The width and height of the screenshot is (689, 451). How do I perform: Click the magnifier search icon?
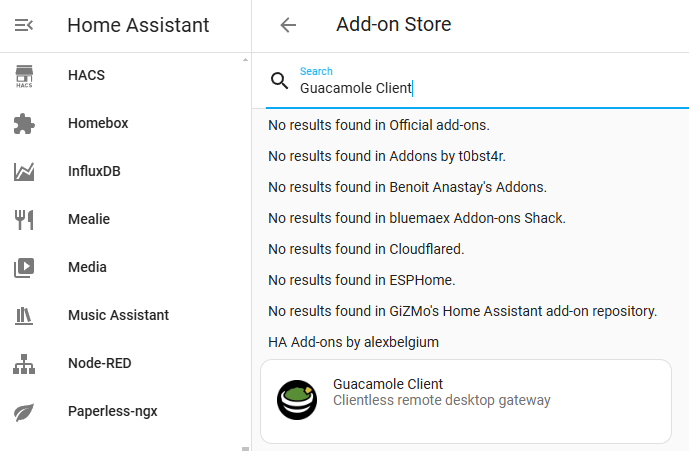(x=280, y=81)
